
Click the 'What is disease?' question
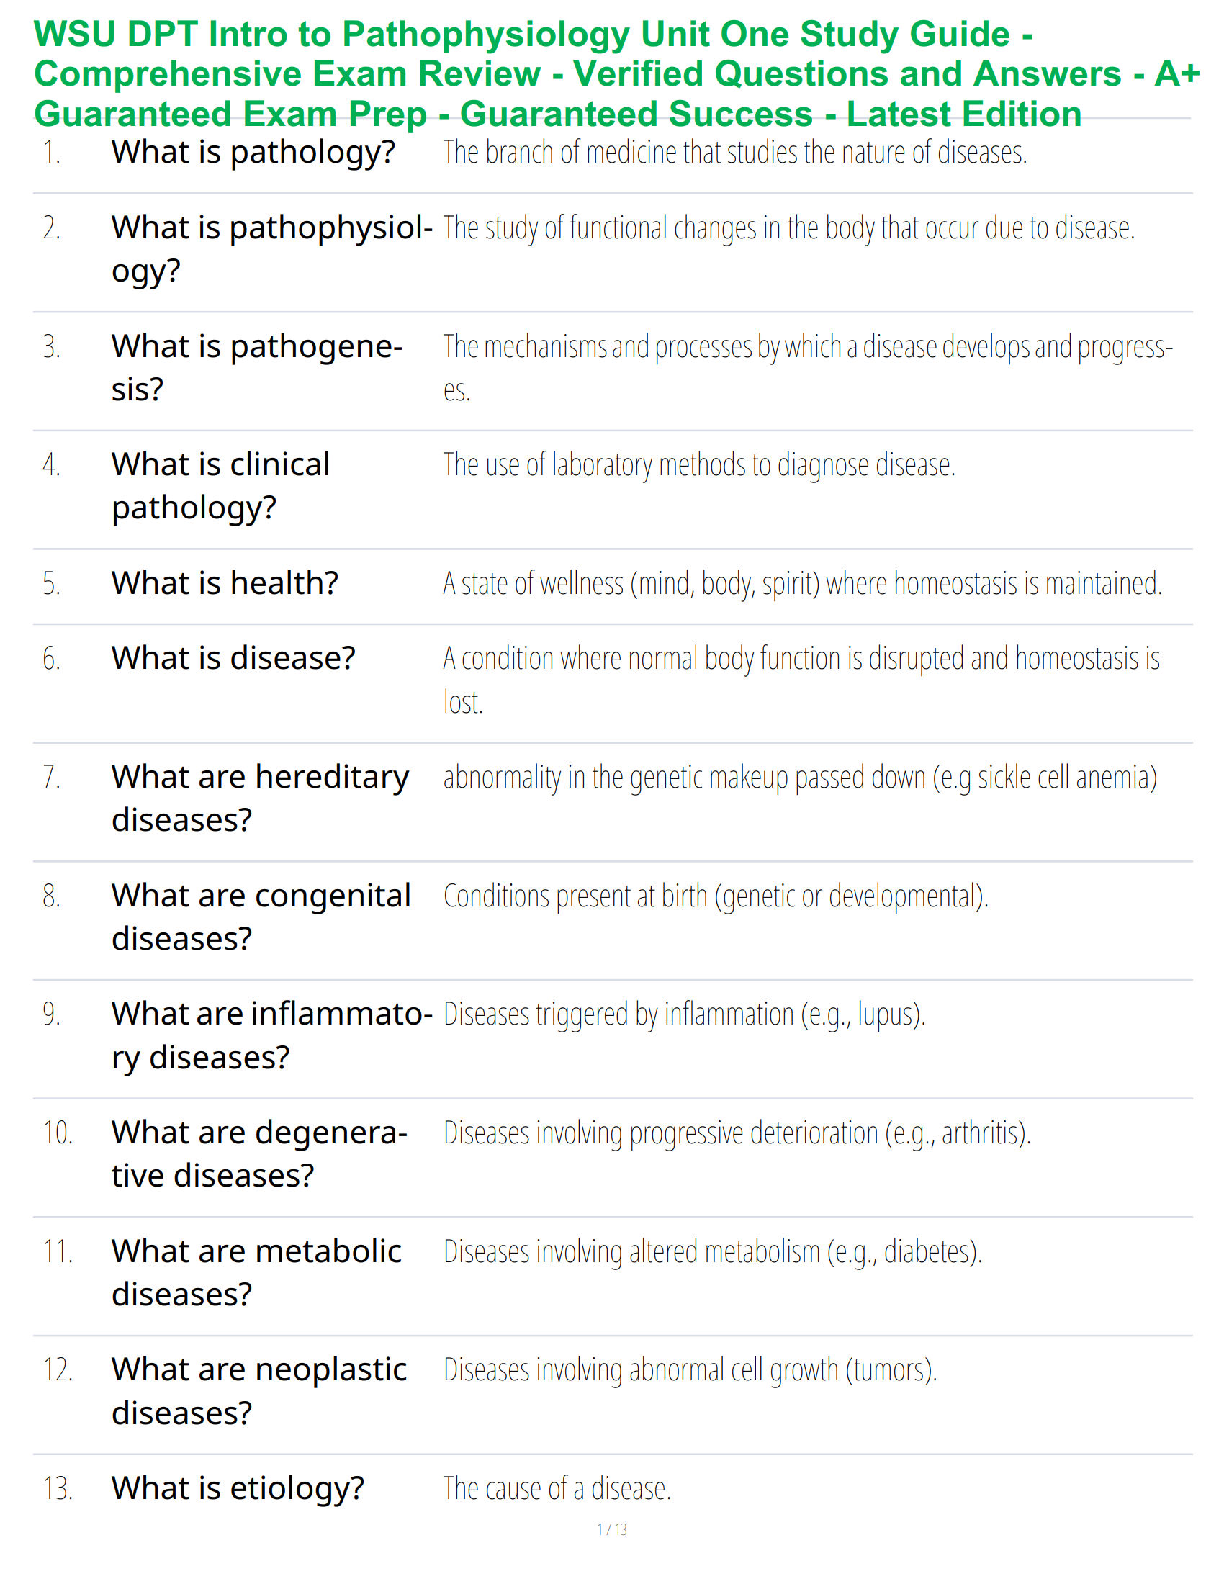tap(233, 658)
